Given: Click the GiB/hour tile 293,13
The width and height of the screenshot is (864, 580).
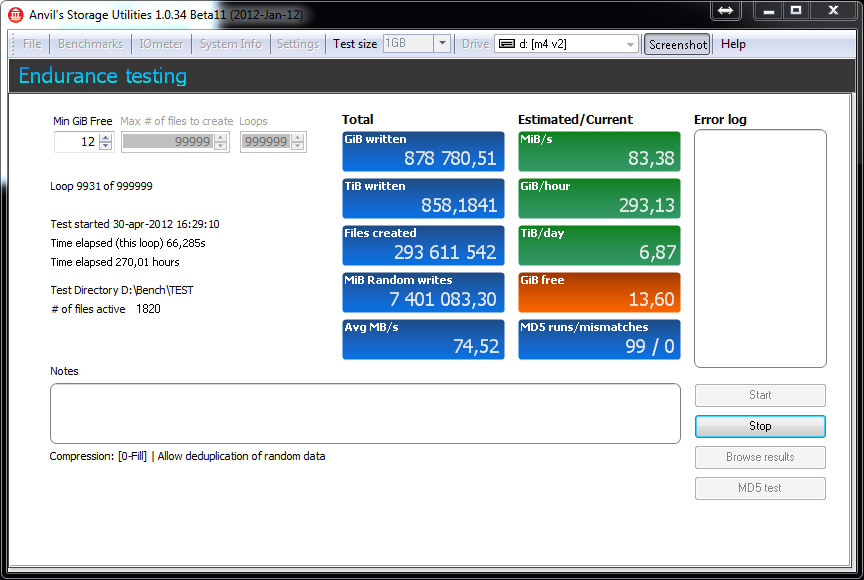Looking at the screenshot, I should (600, 198).
